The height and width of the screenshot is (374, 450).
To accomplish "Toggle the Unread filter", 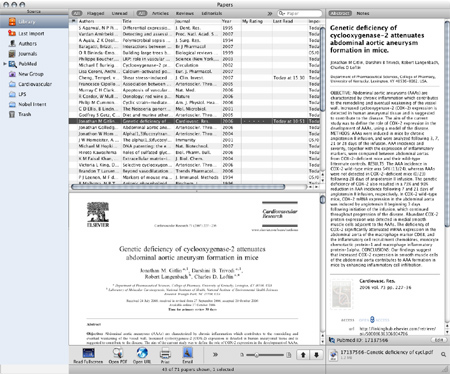I will click(119, 13).
